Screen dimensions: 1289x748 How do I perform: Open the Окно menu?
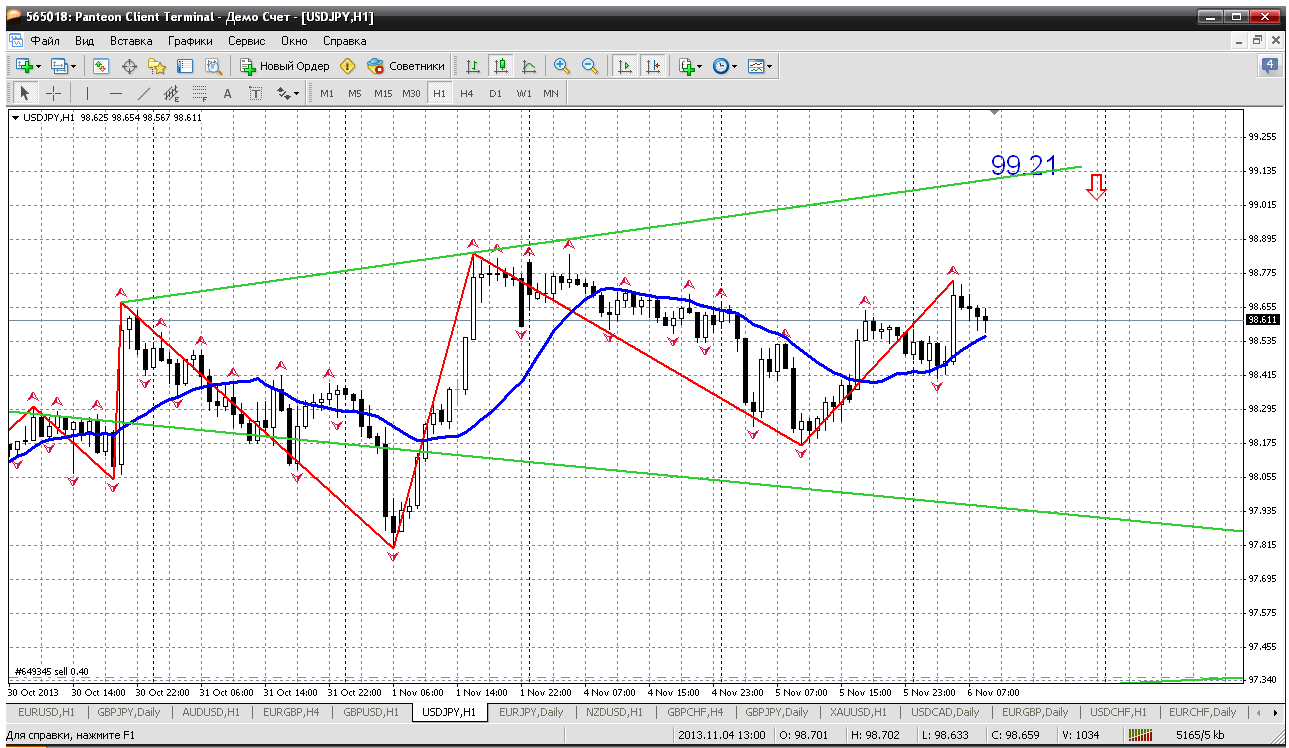click(294, 41)
